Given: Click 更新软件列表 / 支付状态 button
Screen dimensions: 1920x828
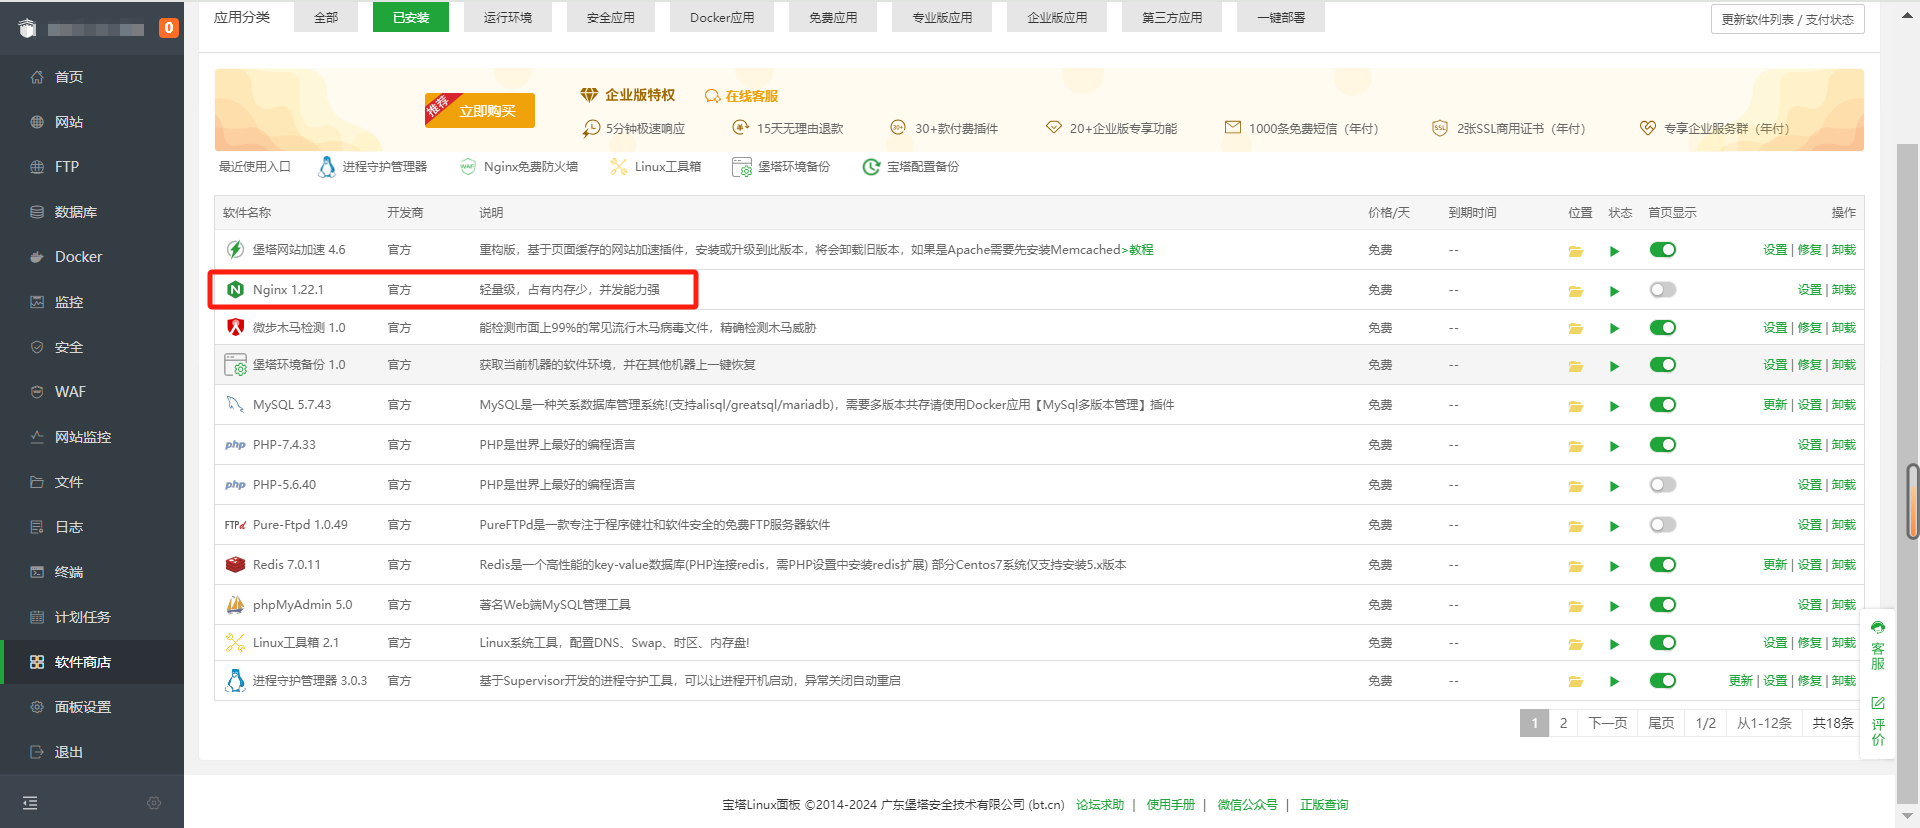Looking at the screenshot, I should click(1788, 19).
